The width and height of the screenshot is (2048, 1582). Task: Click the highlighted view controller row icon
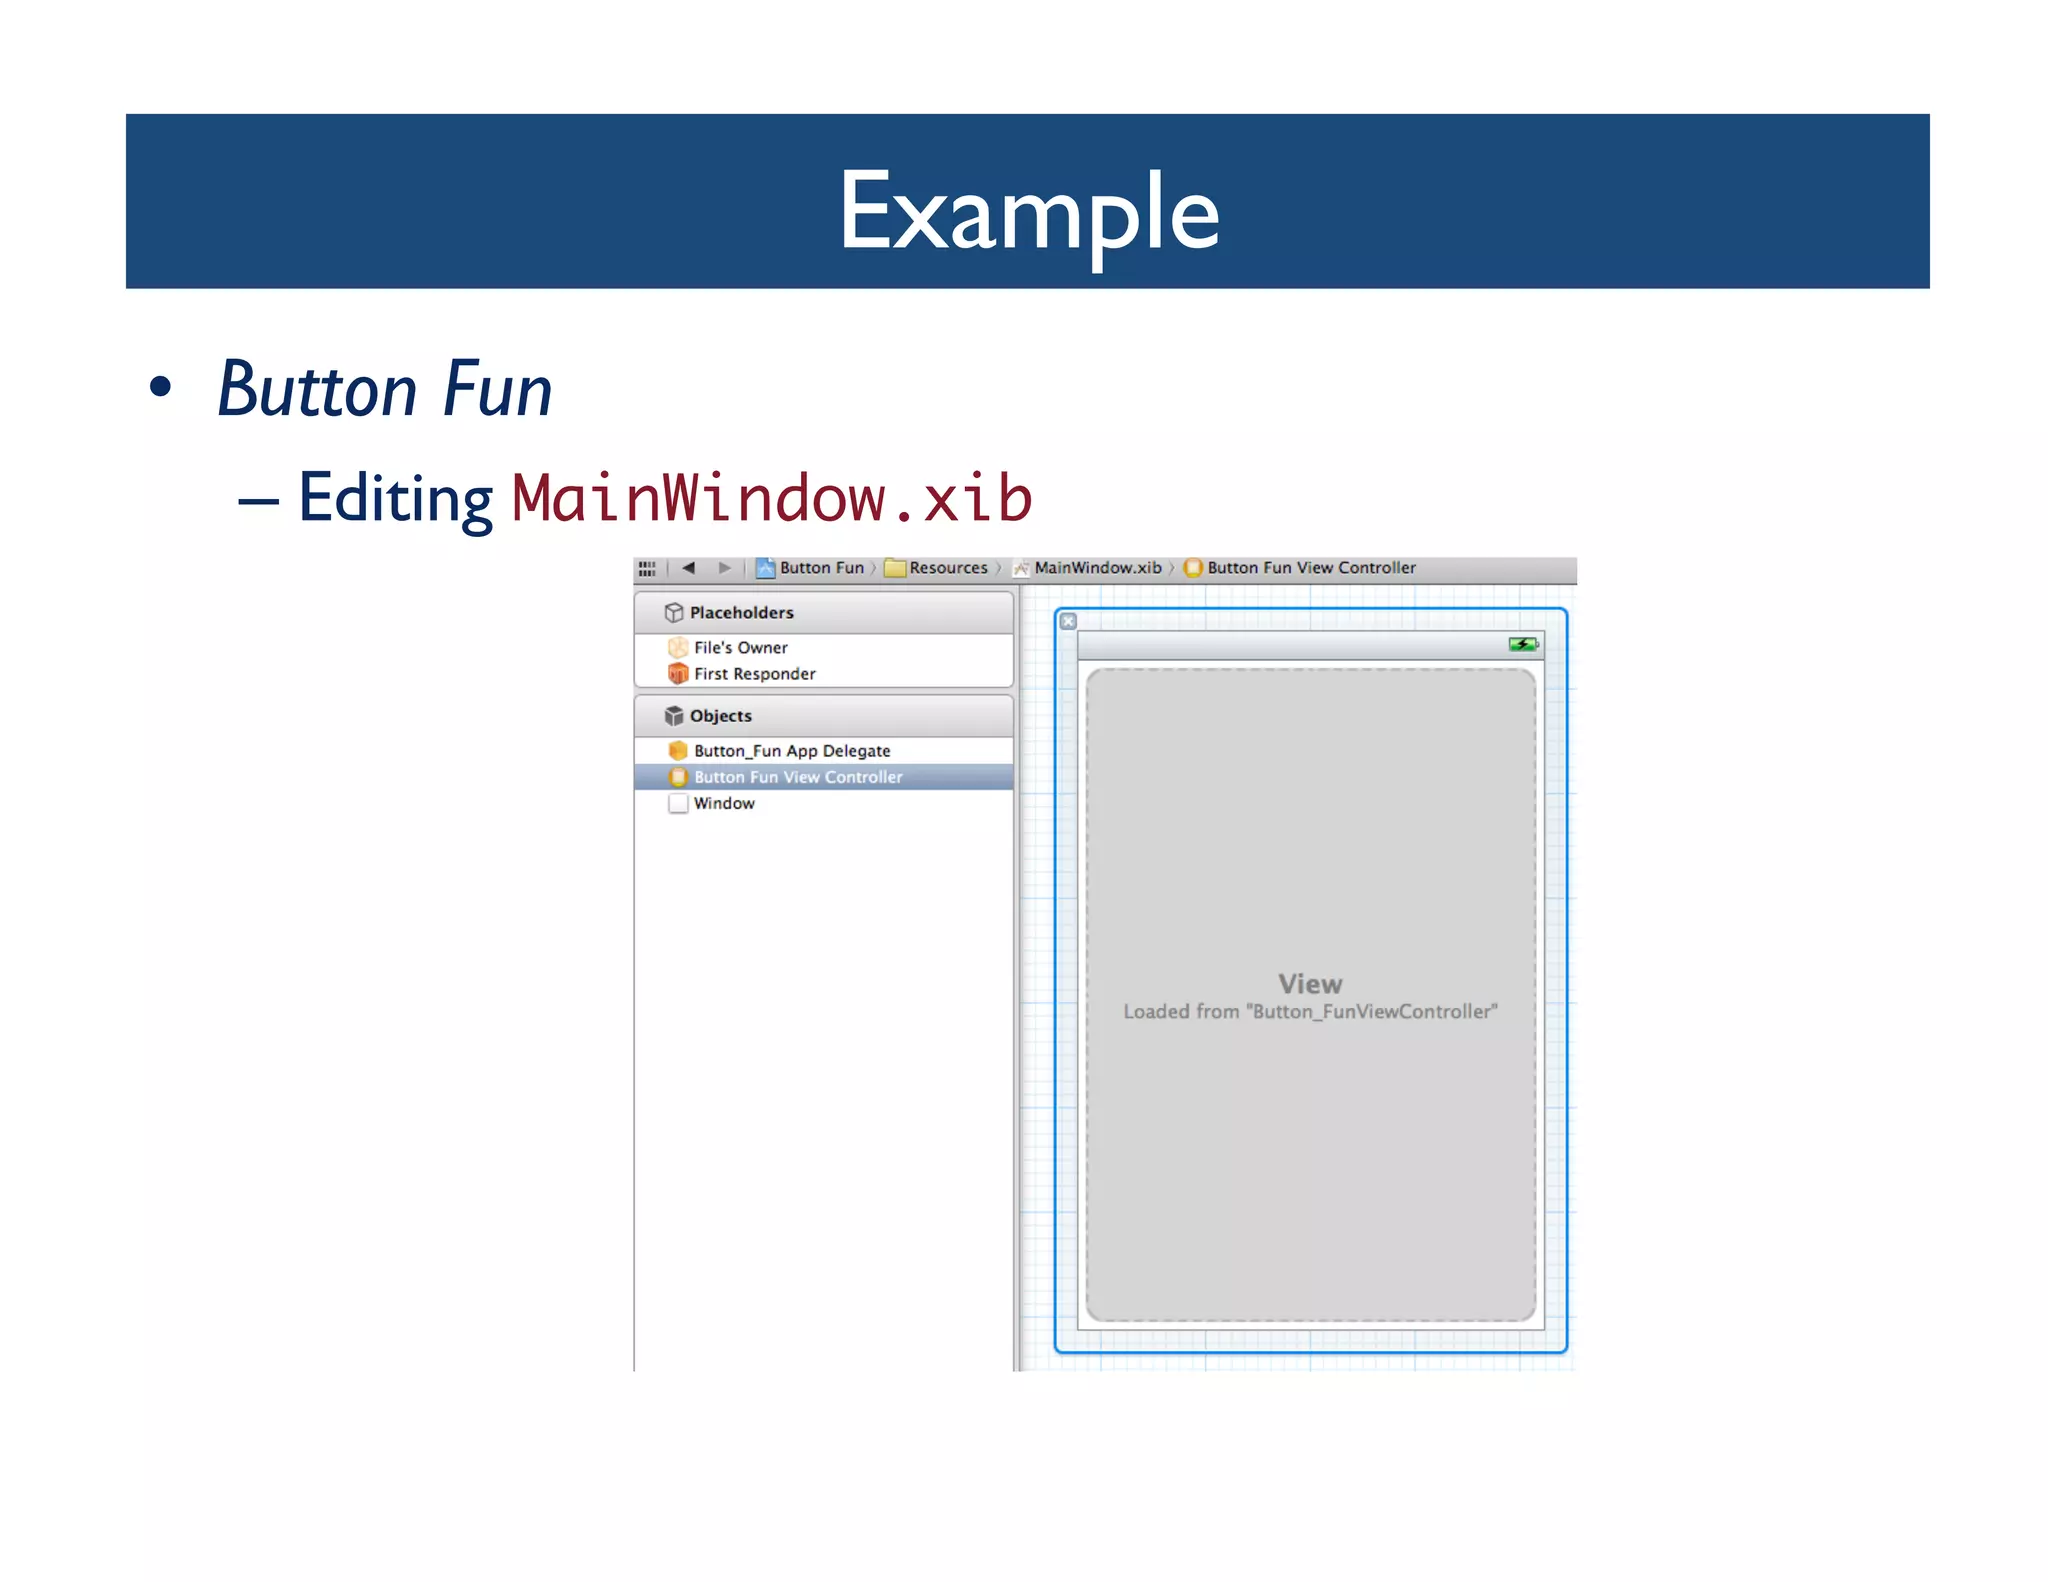678,777
